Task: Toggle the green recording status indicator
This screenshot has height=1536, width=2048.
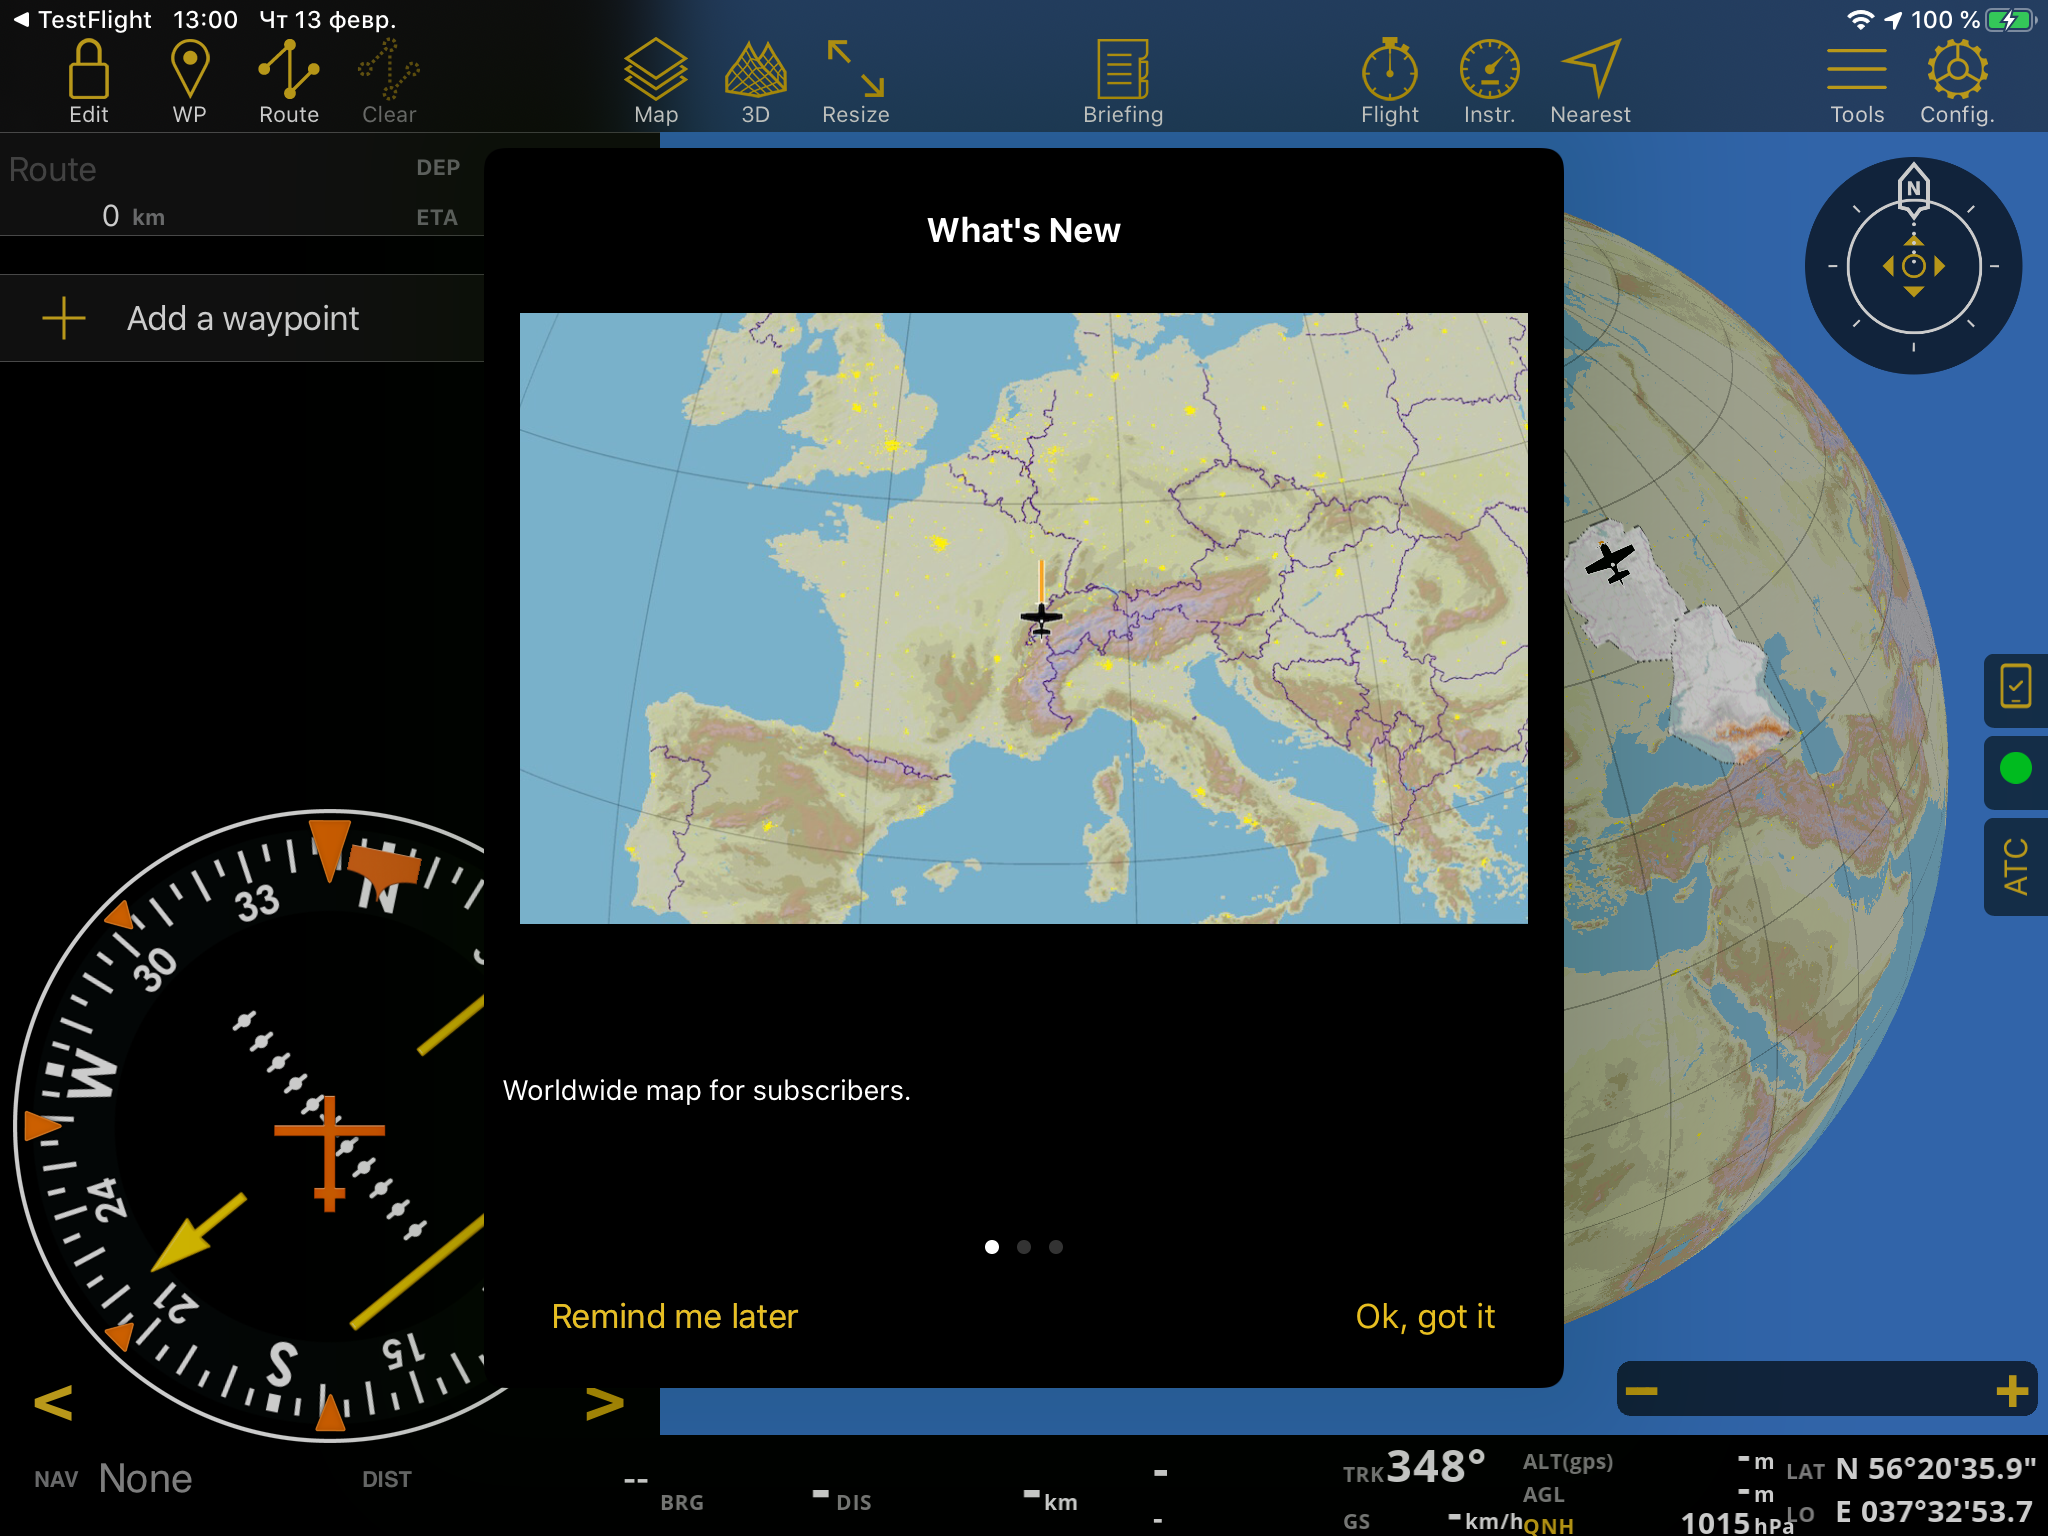Action: 2015,768
